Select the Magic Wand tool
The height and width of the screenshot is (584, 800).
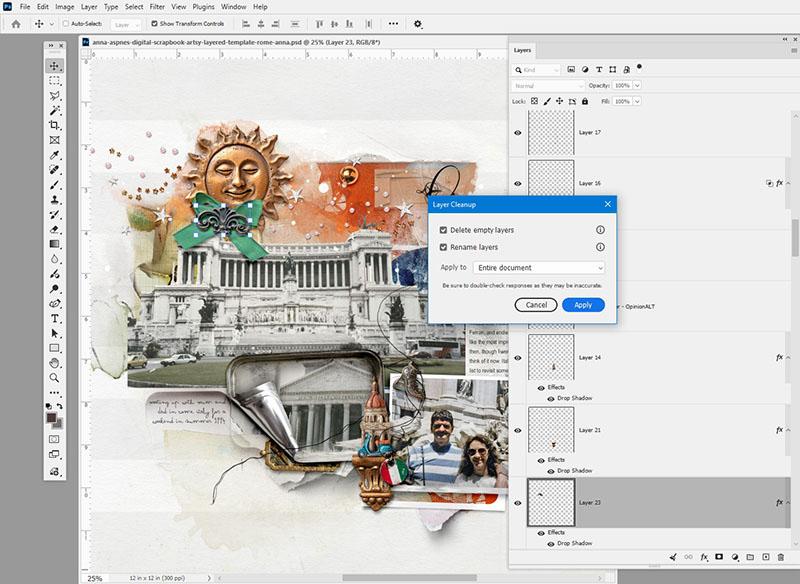54,110
